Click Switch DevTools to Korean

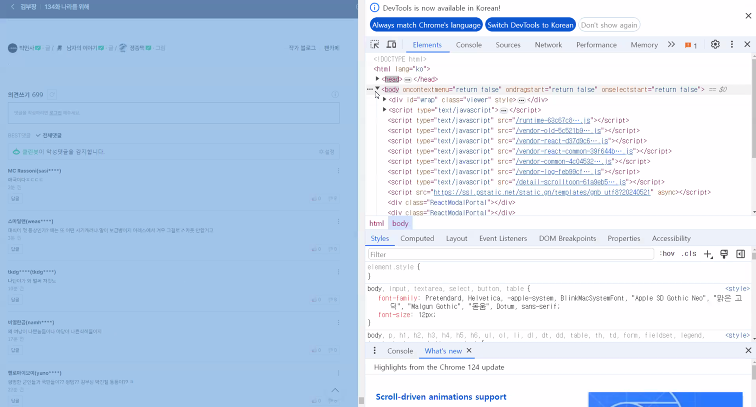coord(530,25)
